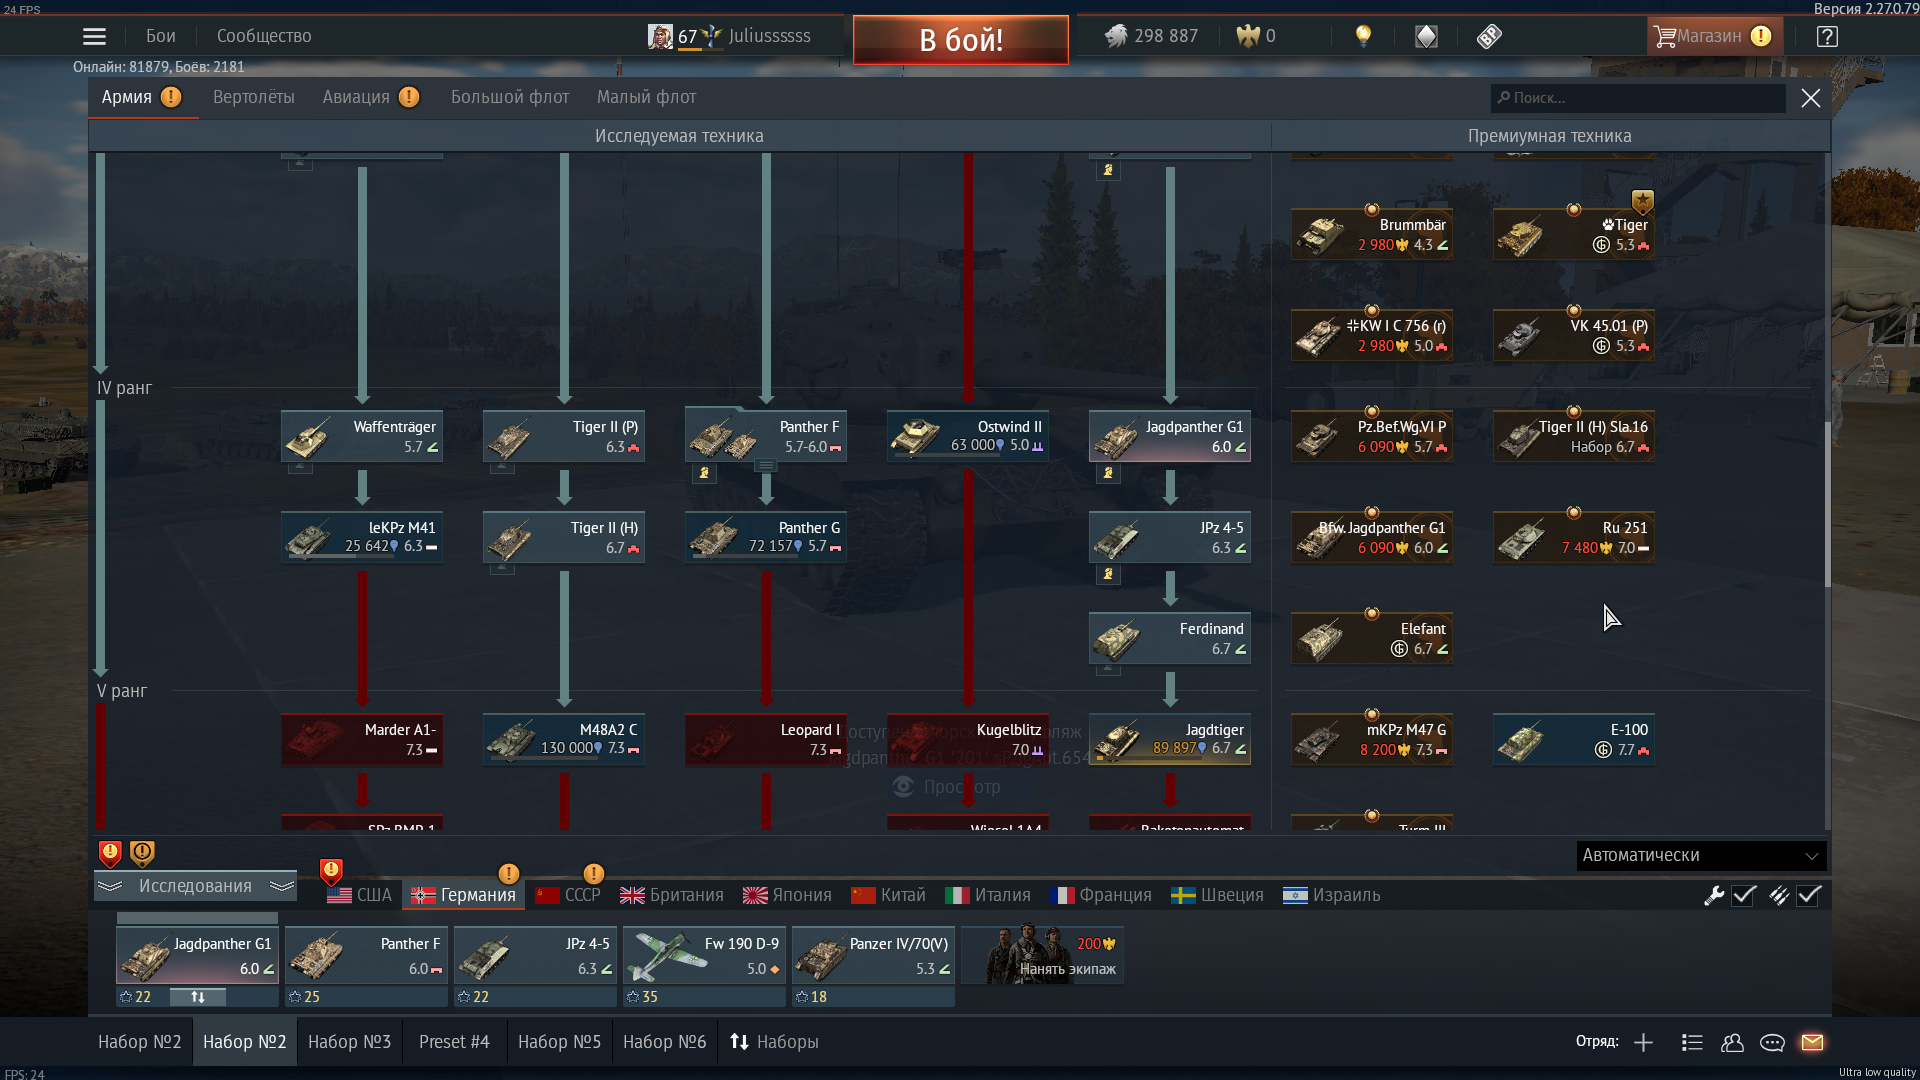The width and height of the screenshot is (1920, 1080).
Task: Open Сообщество menu
Action: point(264,36)
